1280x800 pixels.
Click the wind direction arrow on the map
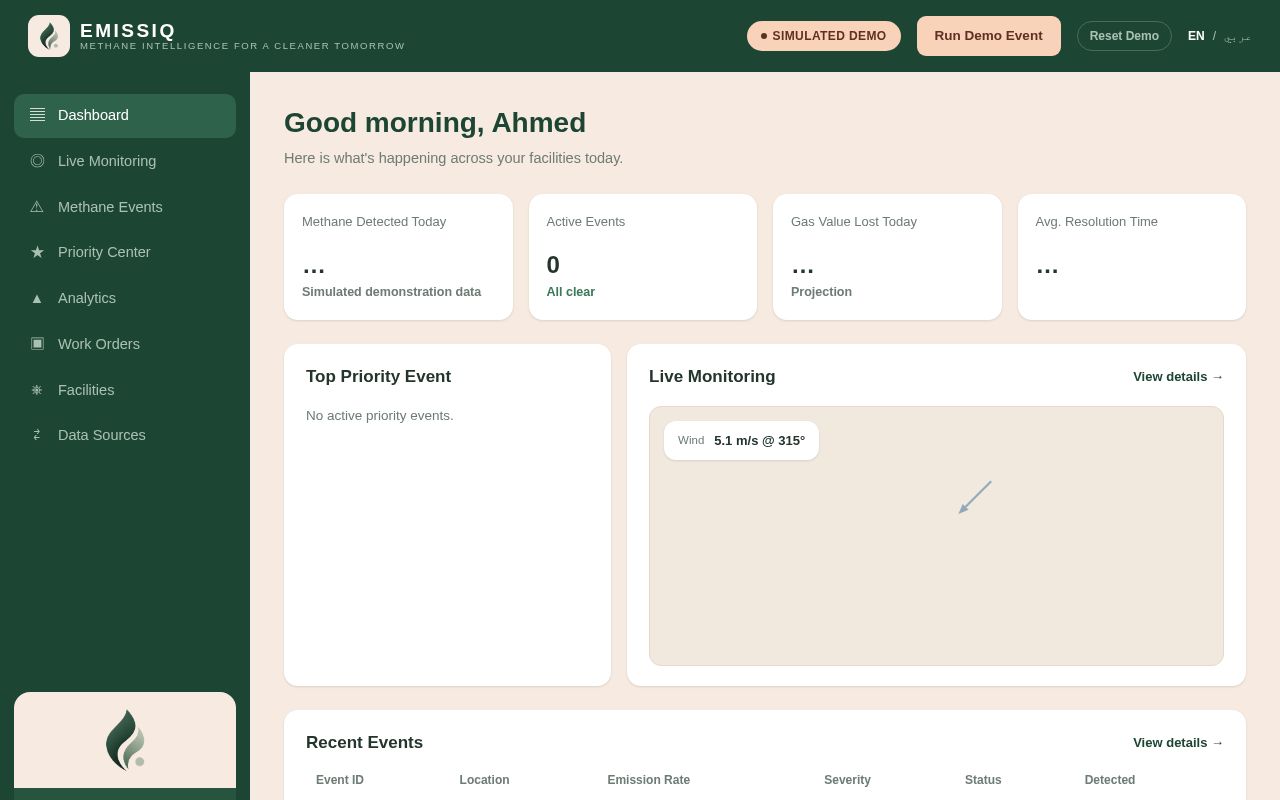pyautogui.click(x=975, y=497)
